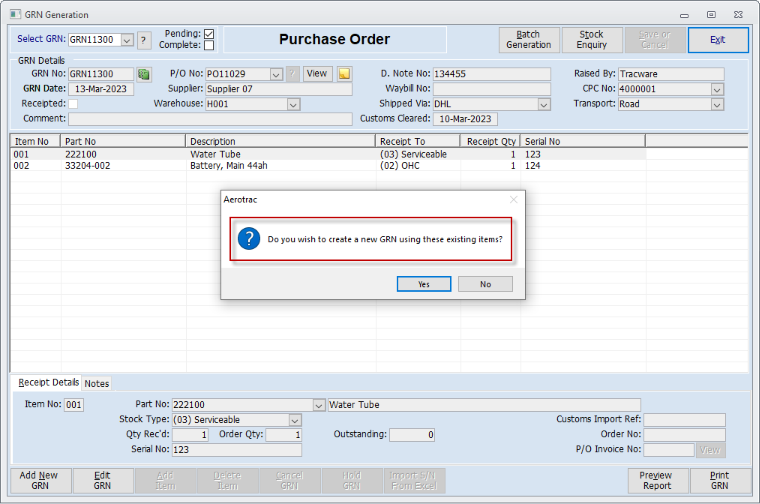This screenshot has height=504, width=760.
Task: Close the Aerotrac dialog with X
Action: (x=514, y=200)
